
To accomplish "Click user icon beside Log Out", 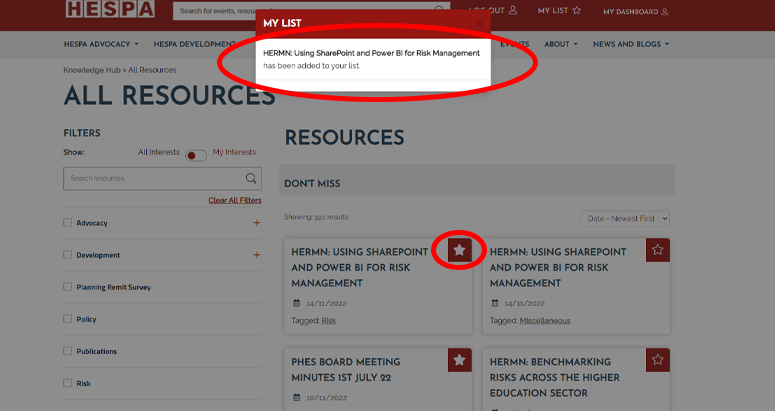I will point(513,10).
